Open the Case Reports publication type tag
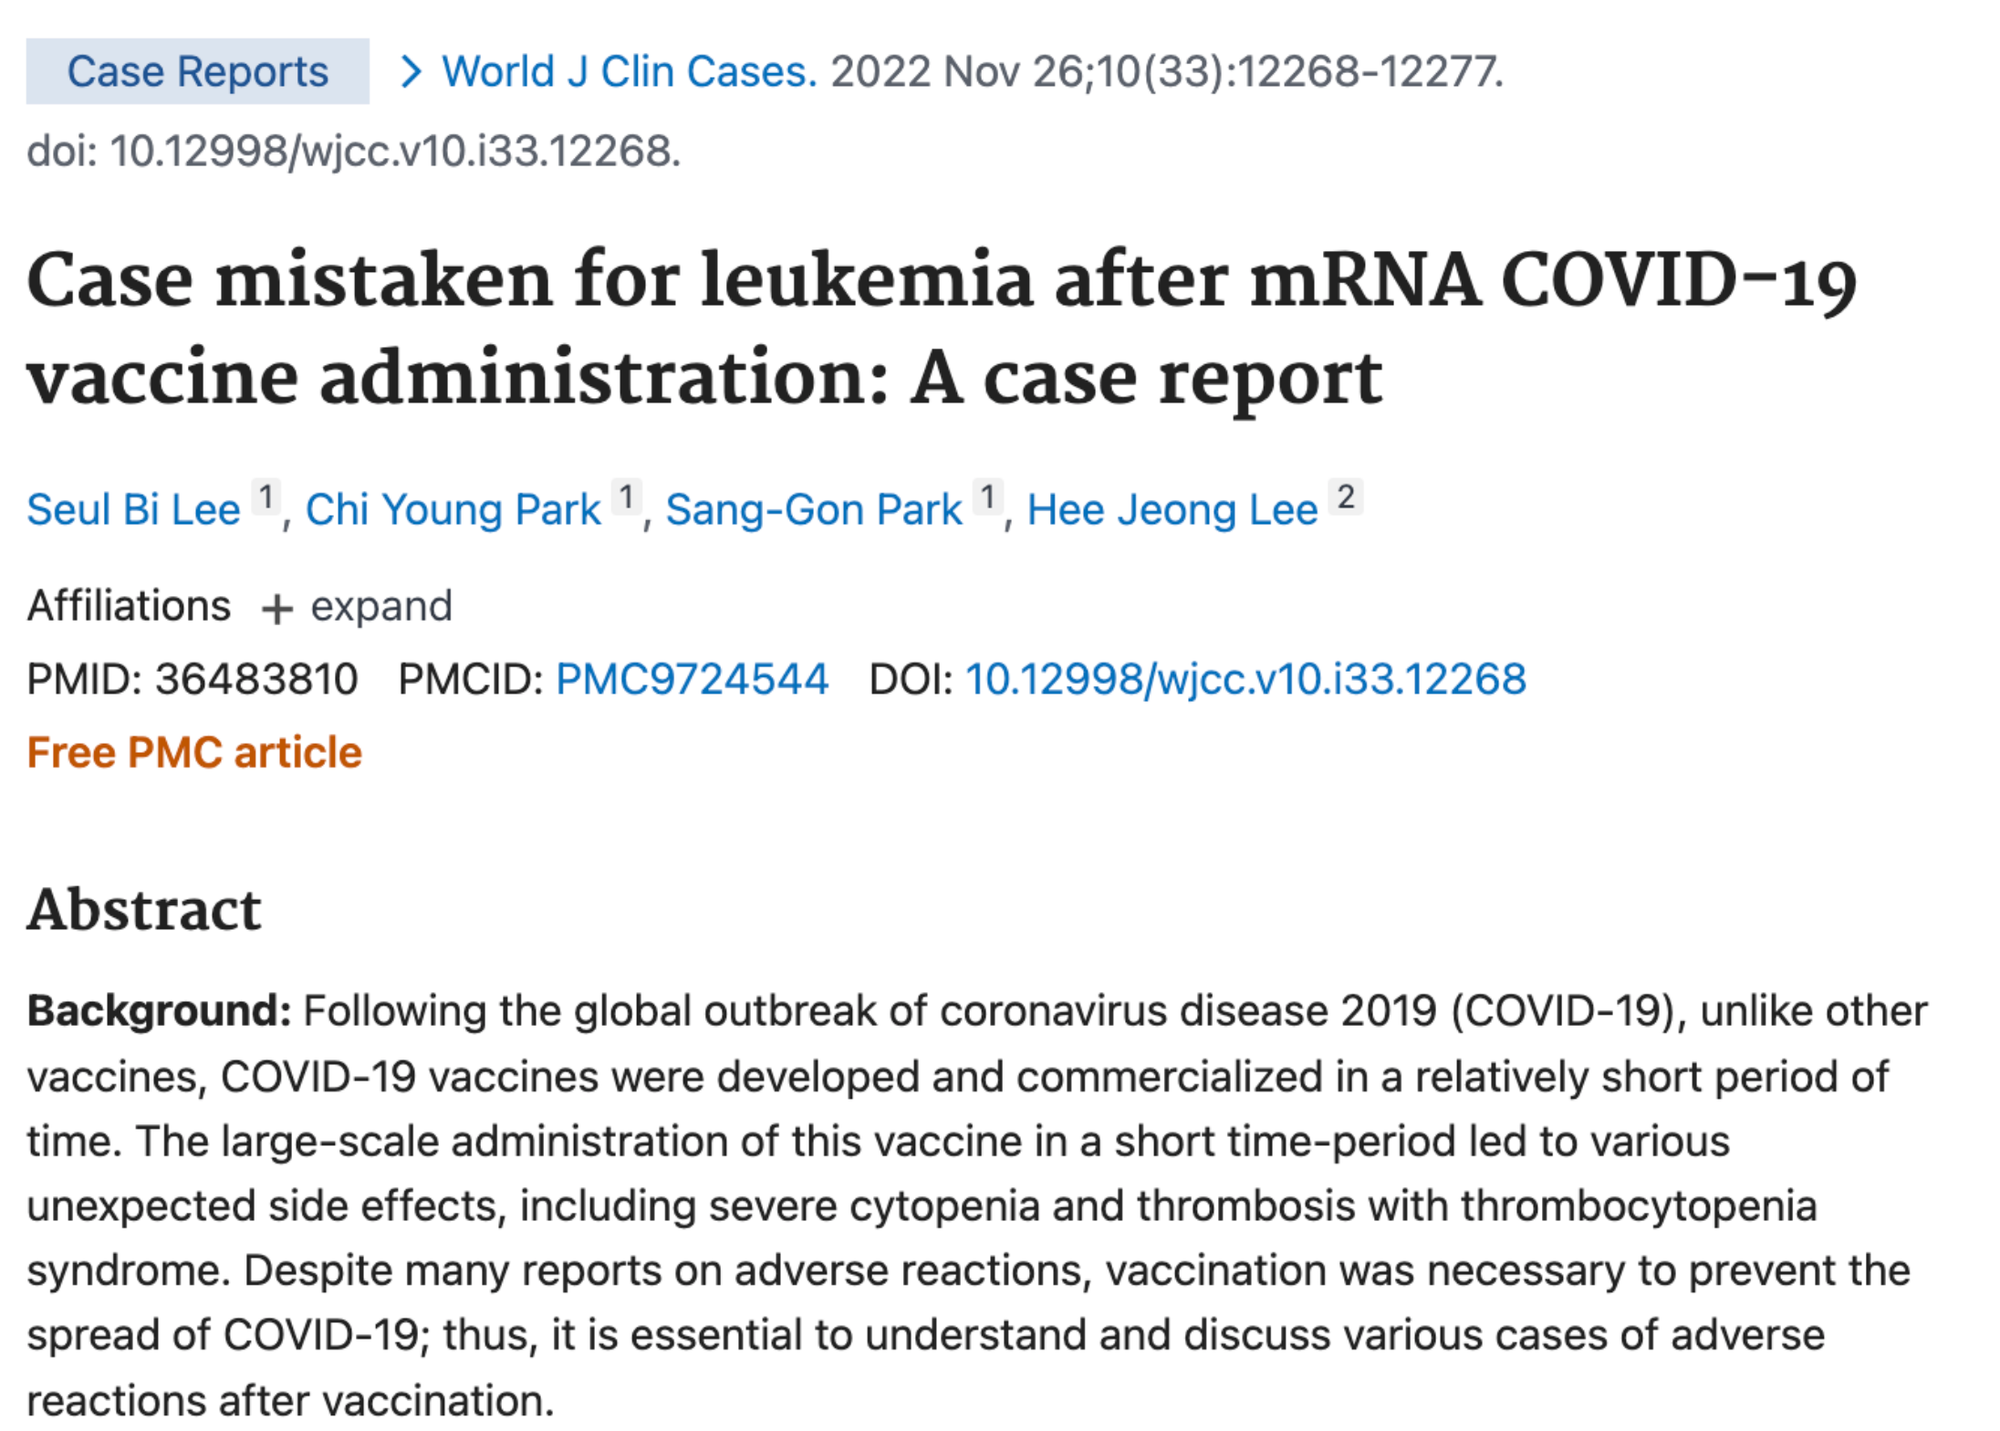This screenshot has height=1431, width=2000. pyautogui.click(x=197, y=72)
